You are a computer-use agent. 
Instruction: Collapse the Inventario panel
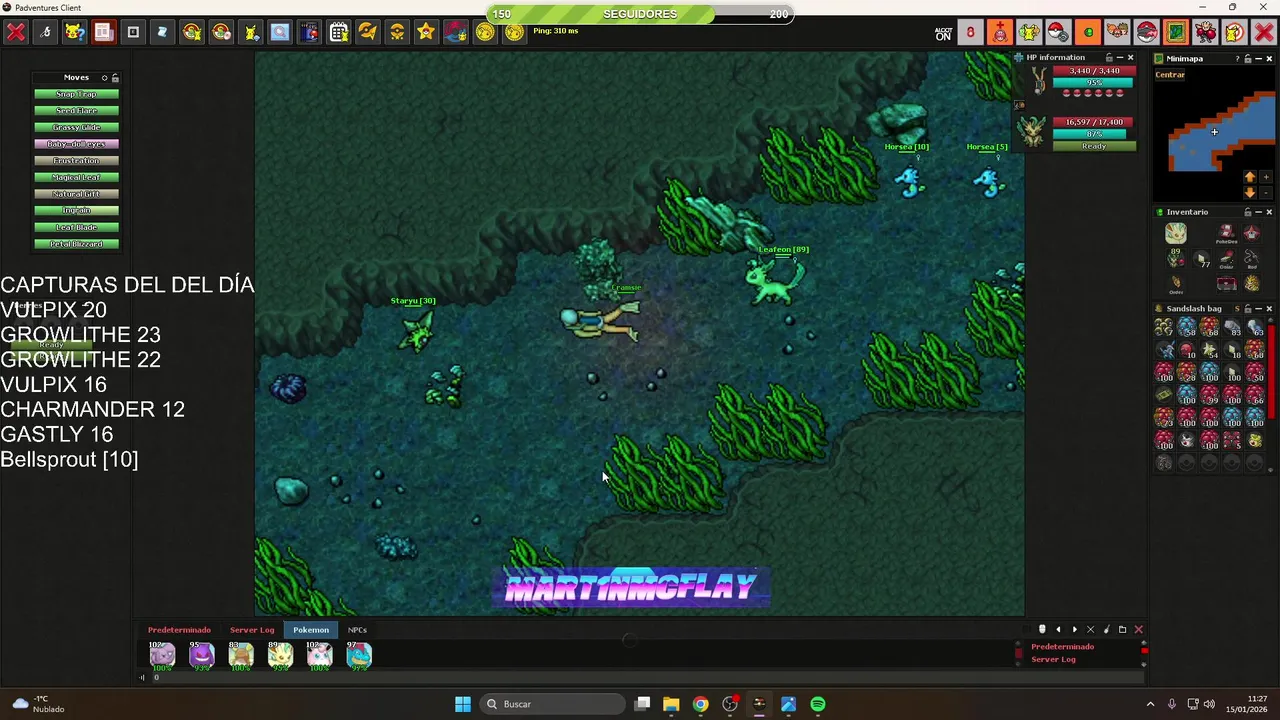[x=1259, y=212]
